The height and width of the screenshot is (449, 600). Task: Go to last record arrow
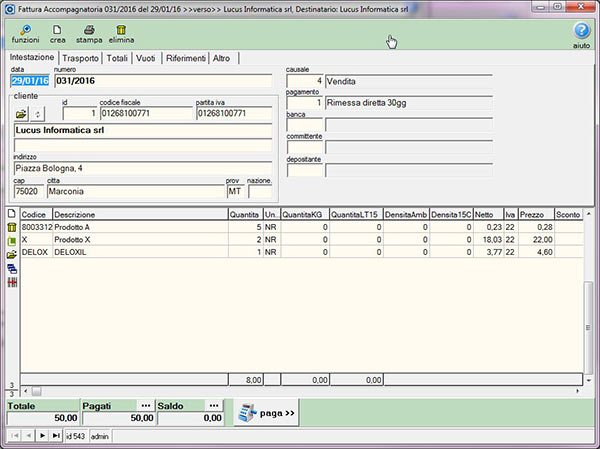tap(56, 436)
